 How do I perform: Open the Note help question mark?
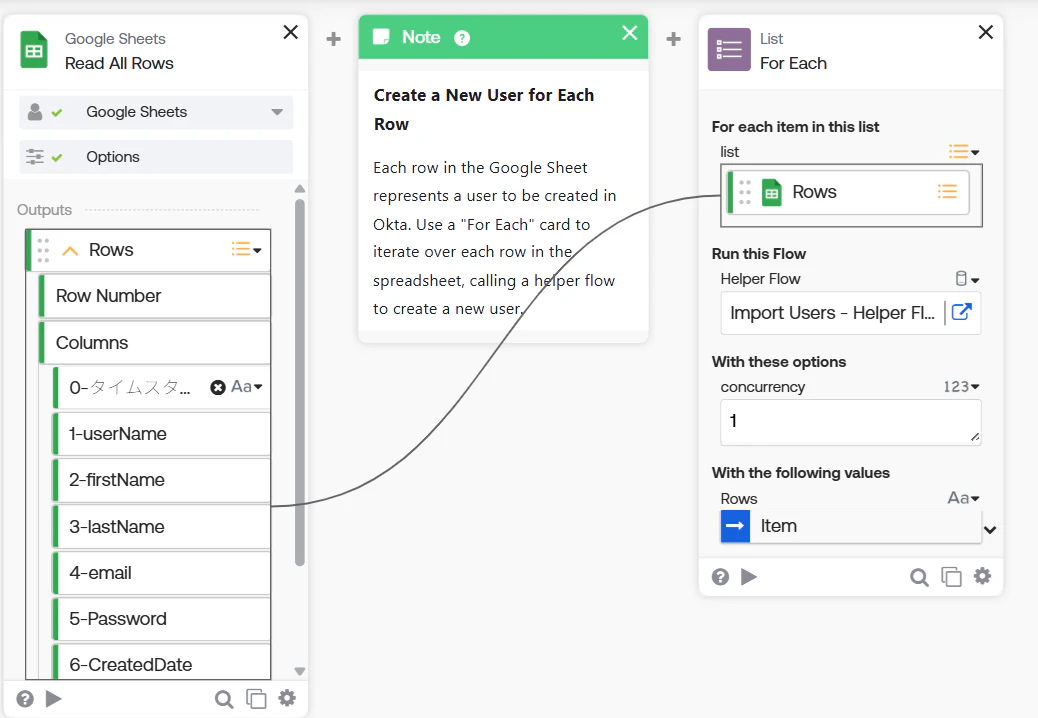tap(462, 38)
